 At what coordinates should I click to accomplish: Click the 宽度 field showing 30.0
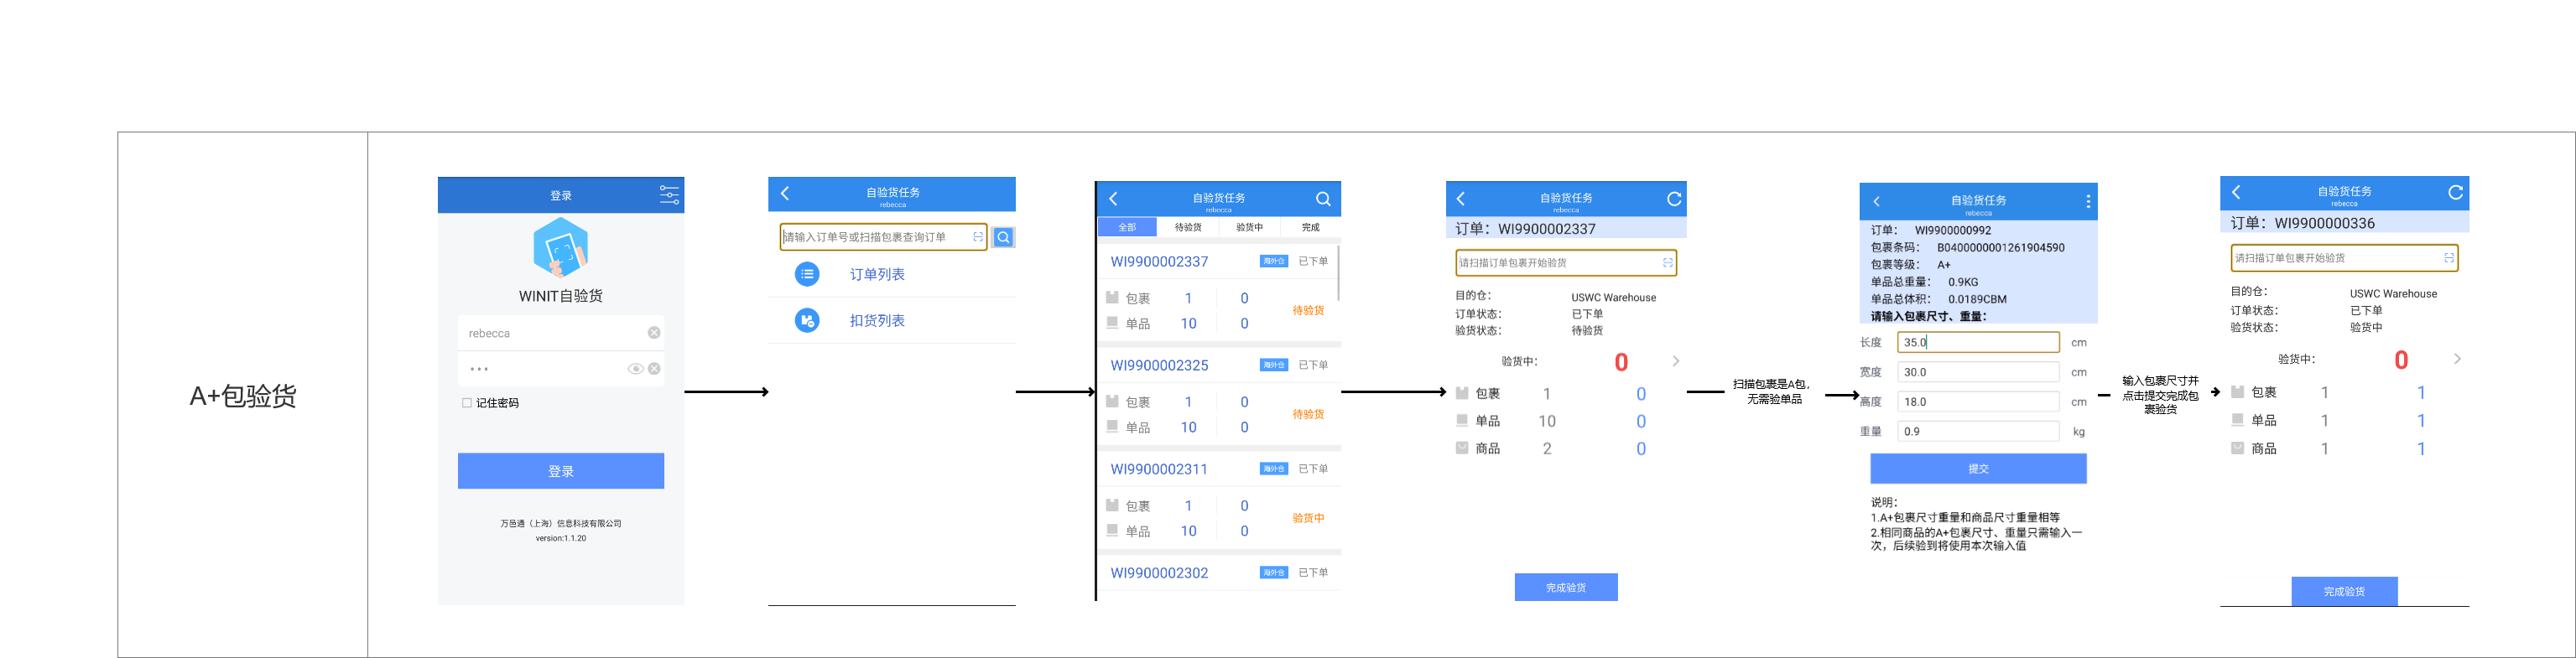tap(1978, 372)
